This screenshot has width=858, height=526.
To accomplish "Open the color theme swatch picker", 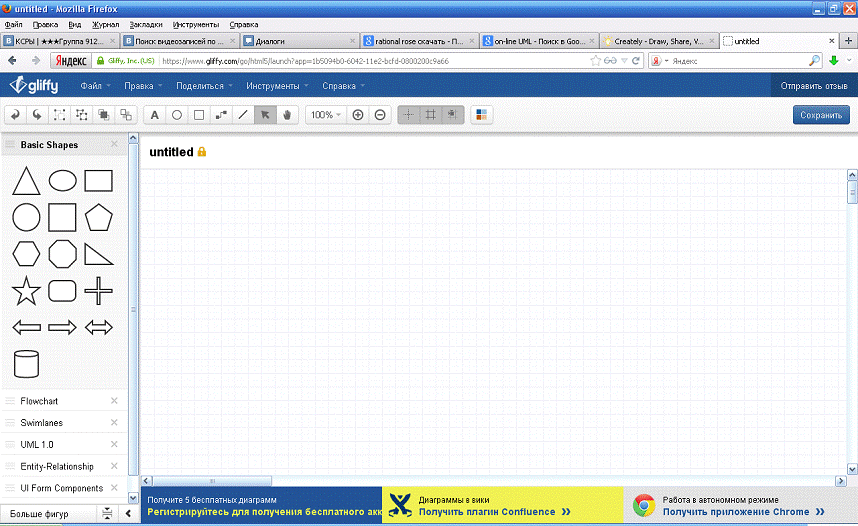I will pyautogui.click(x=482, y=115).
